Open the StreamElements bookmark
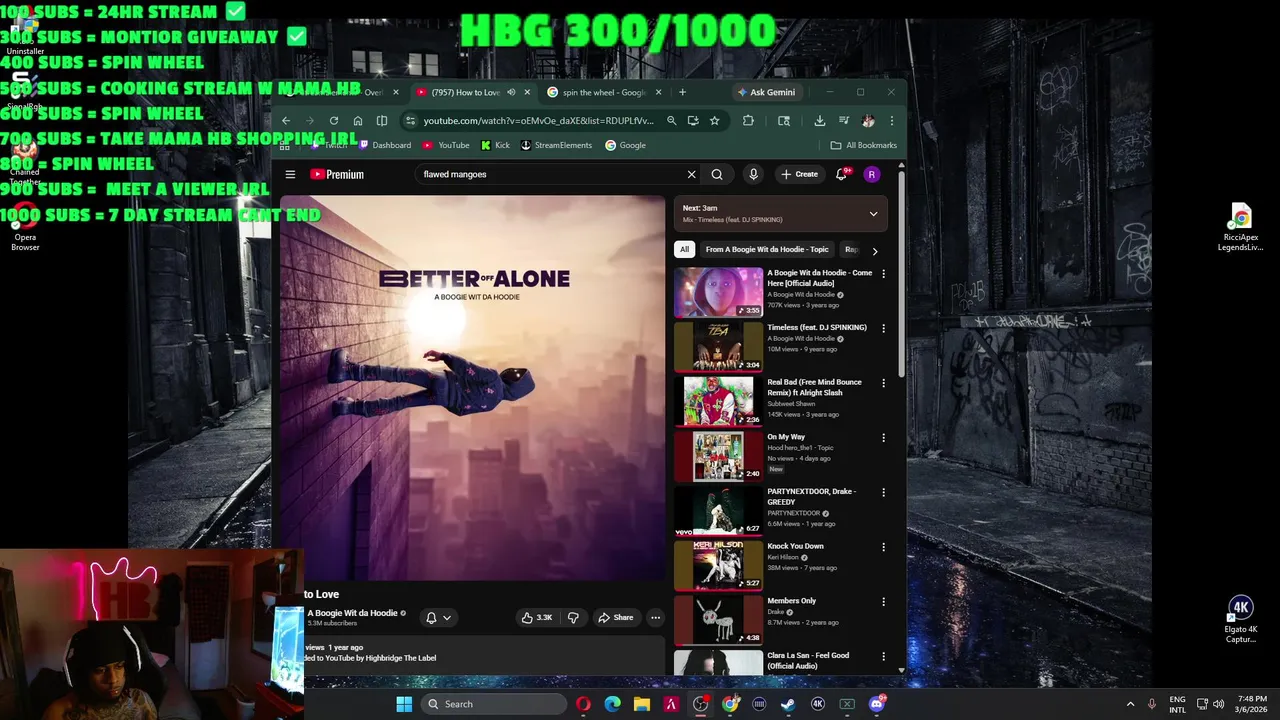This screenshot has height=720, width=1280. (x=556, y=145)
